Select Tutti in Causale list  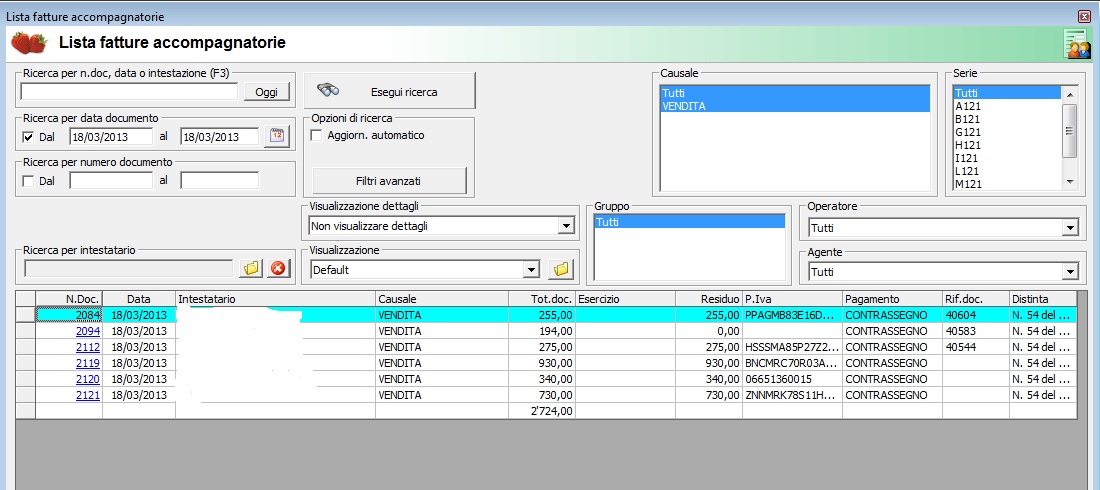point(795,93)
